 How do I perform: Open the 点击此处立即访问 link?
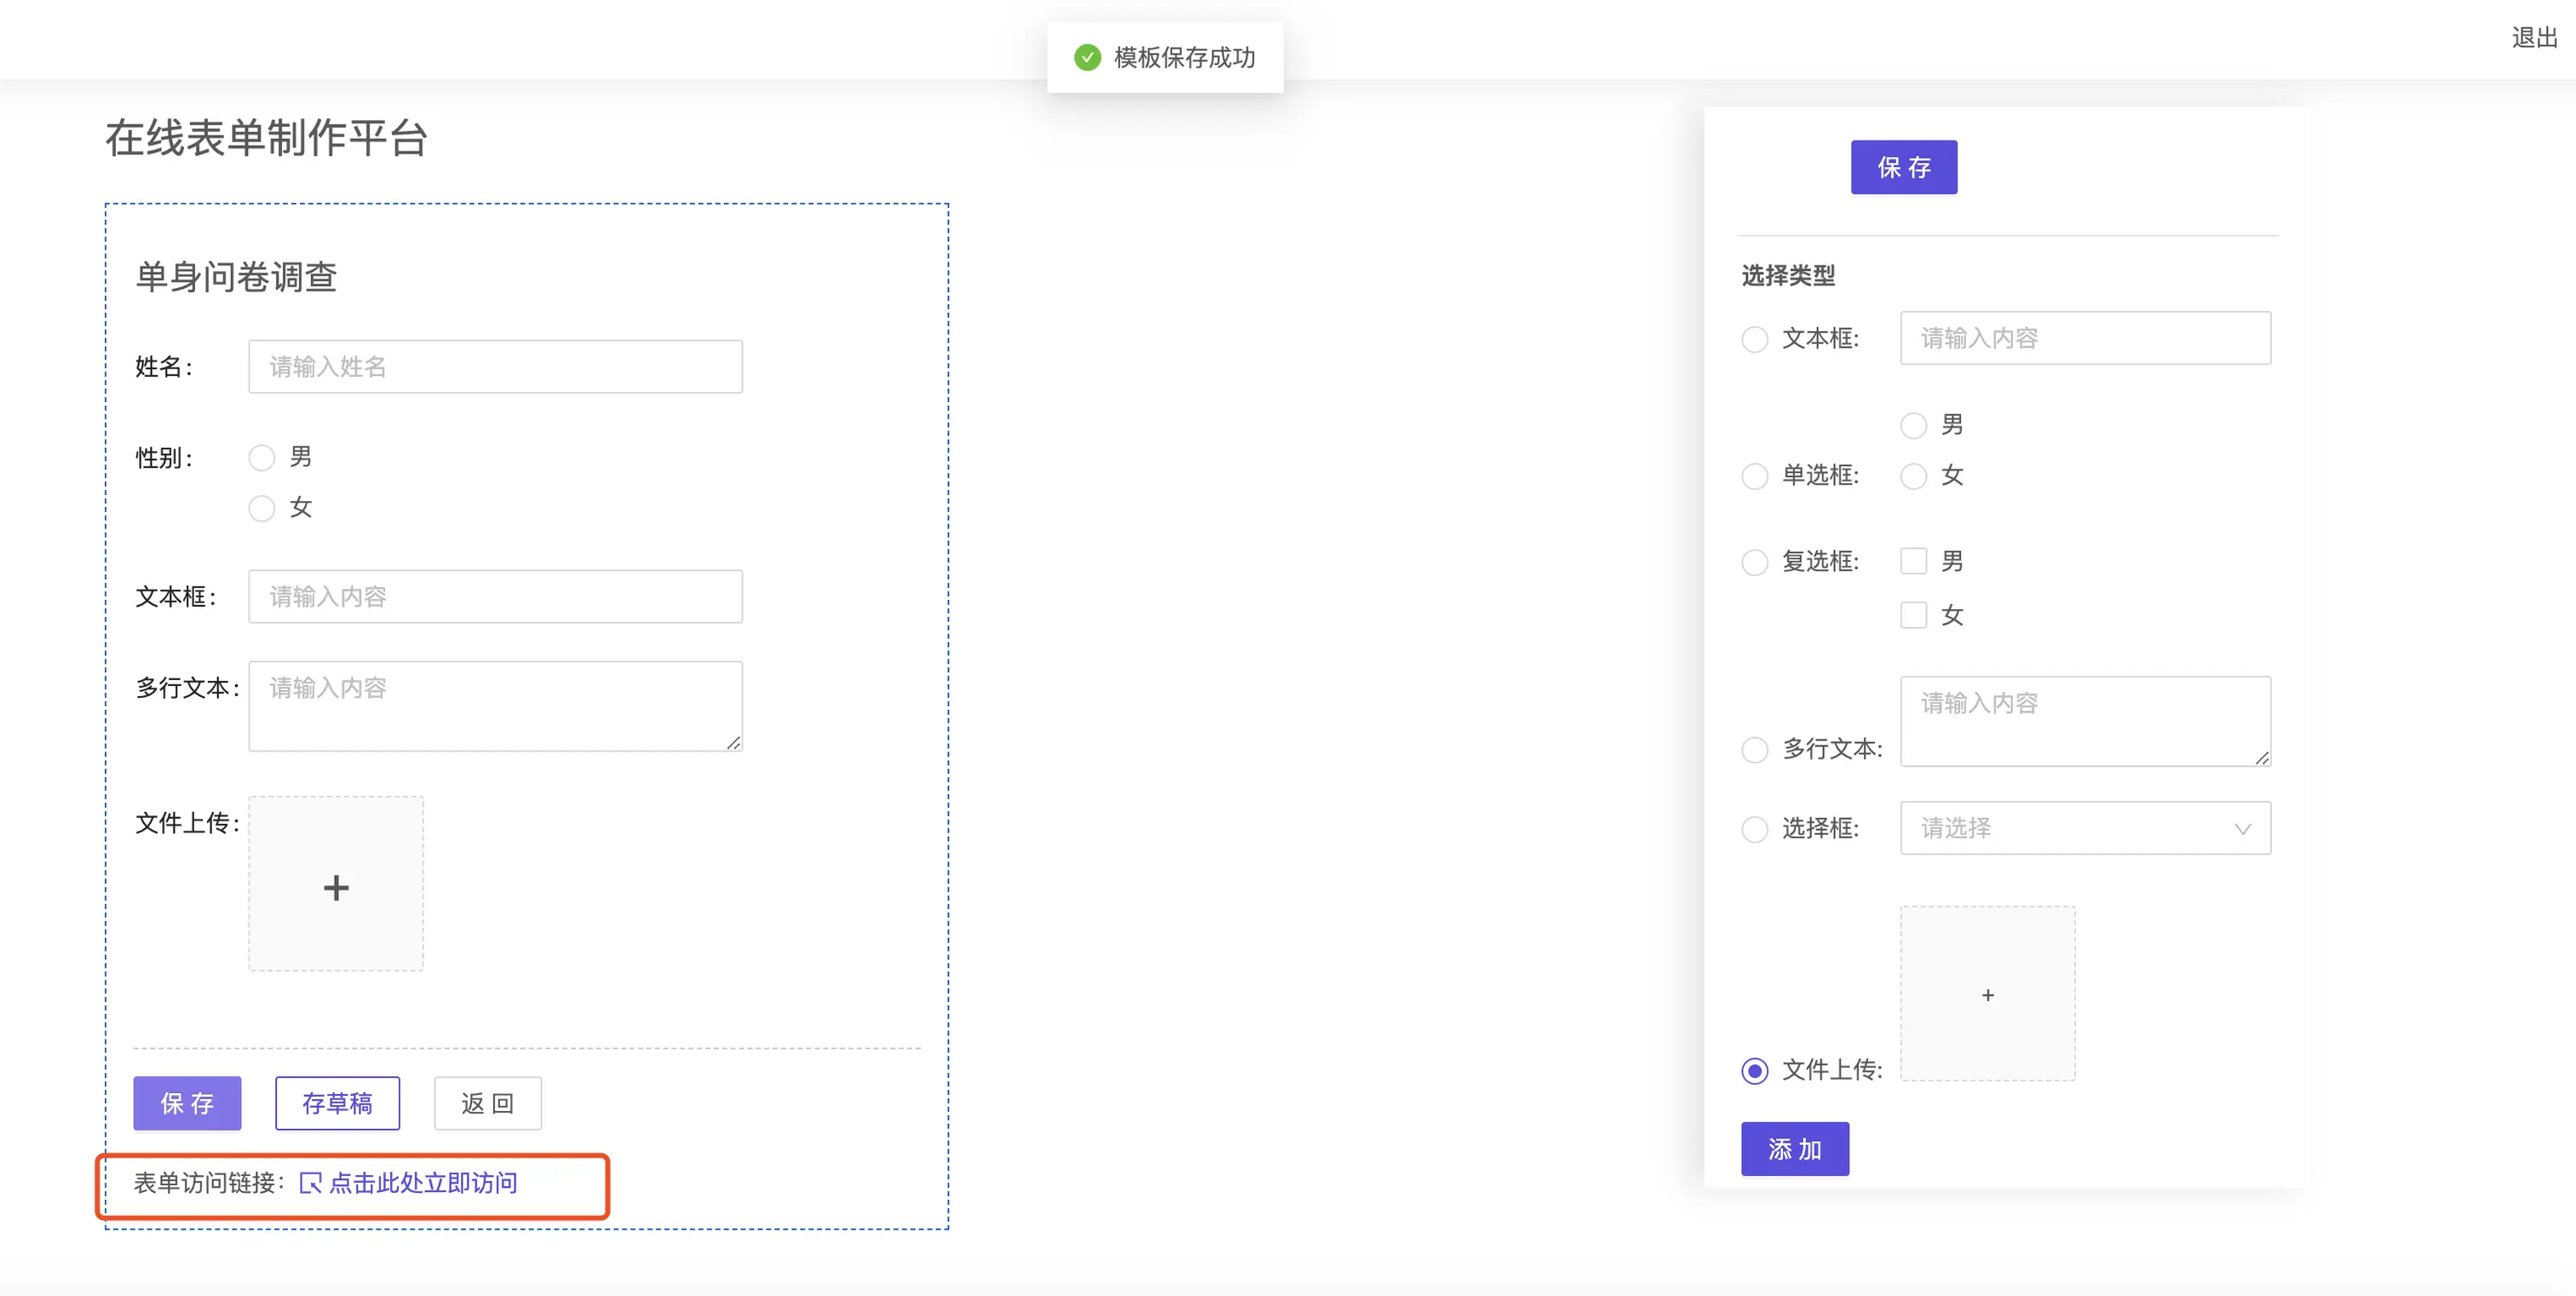pyautogui.click(x=423, y=1183)
